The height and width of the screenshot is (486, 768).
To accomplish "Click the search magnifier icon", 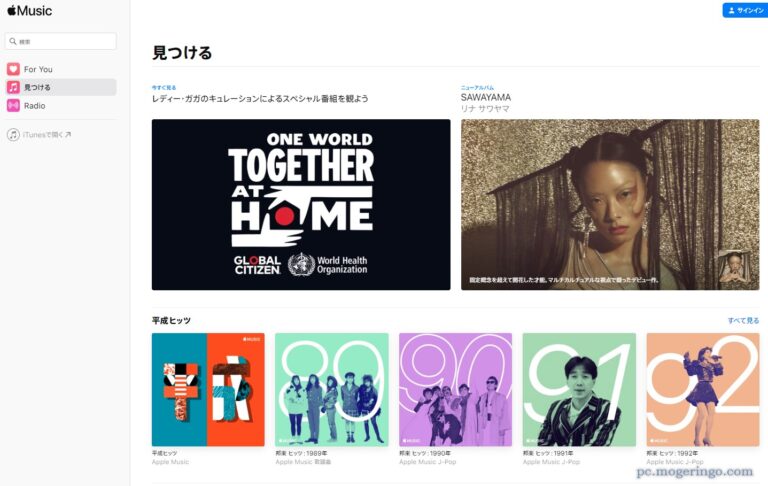I will 13,42.
